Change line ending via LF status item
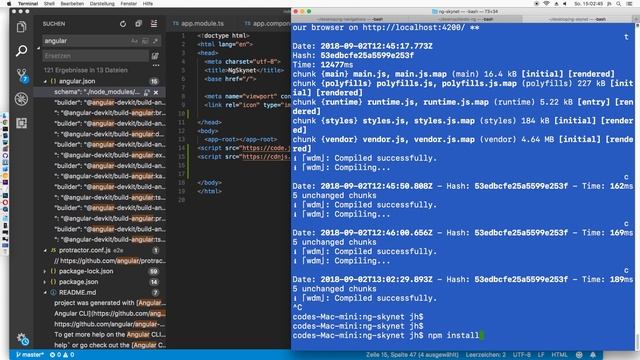The width and height of the screenshot is (640, 360). pos(541,355)
